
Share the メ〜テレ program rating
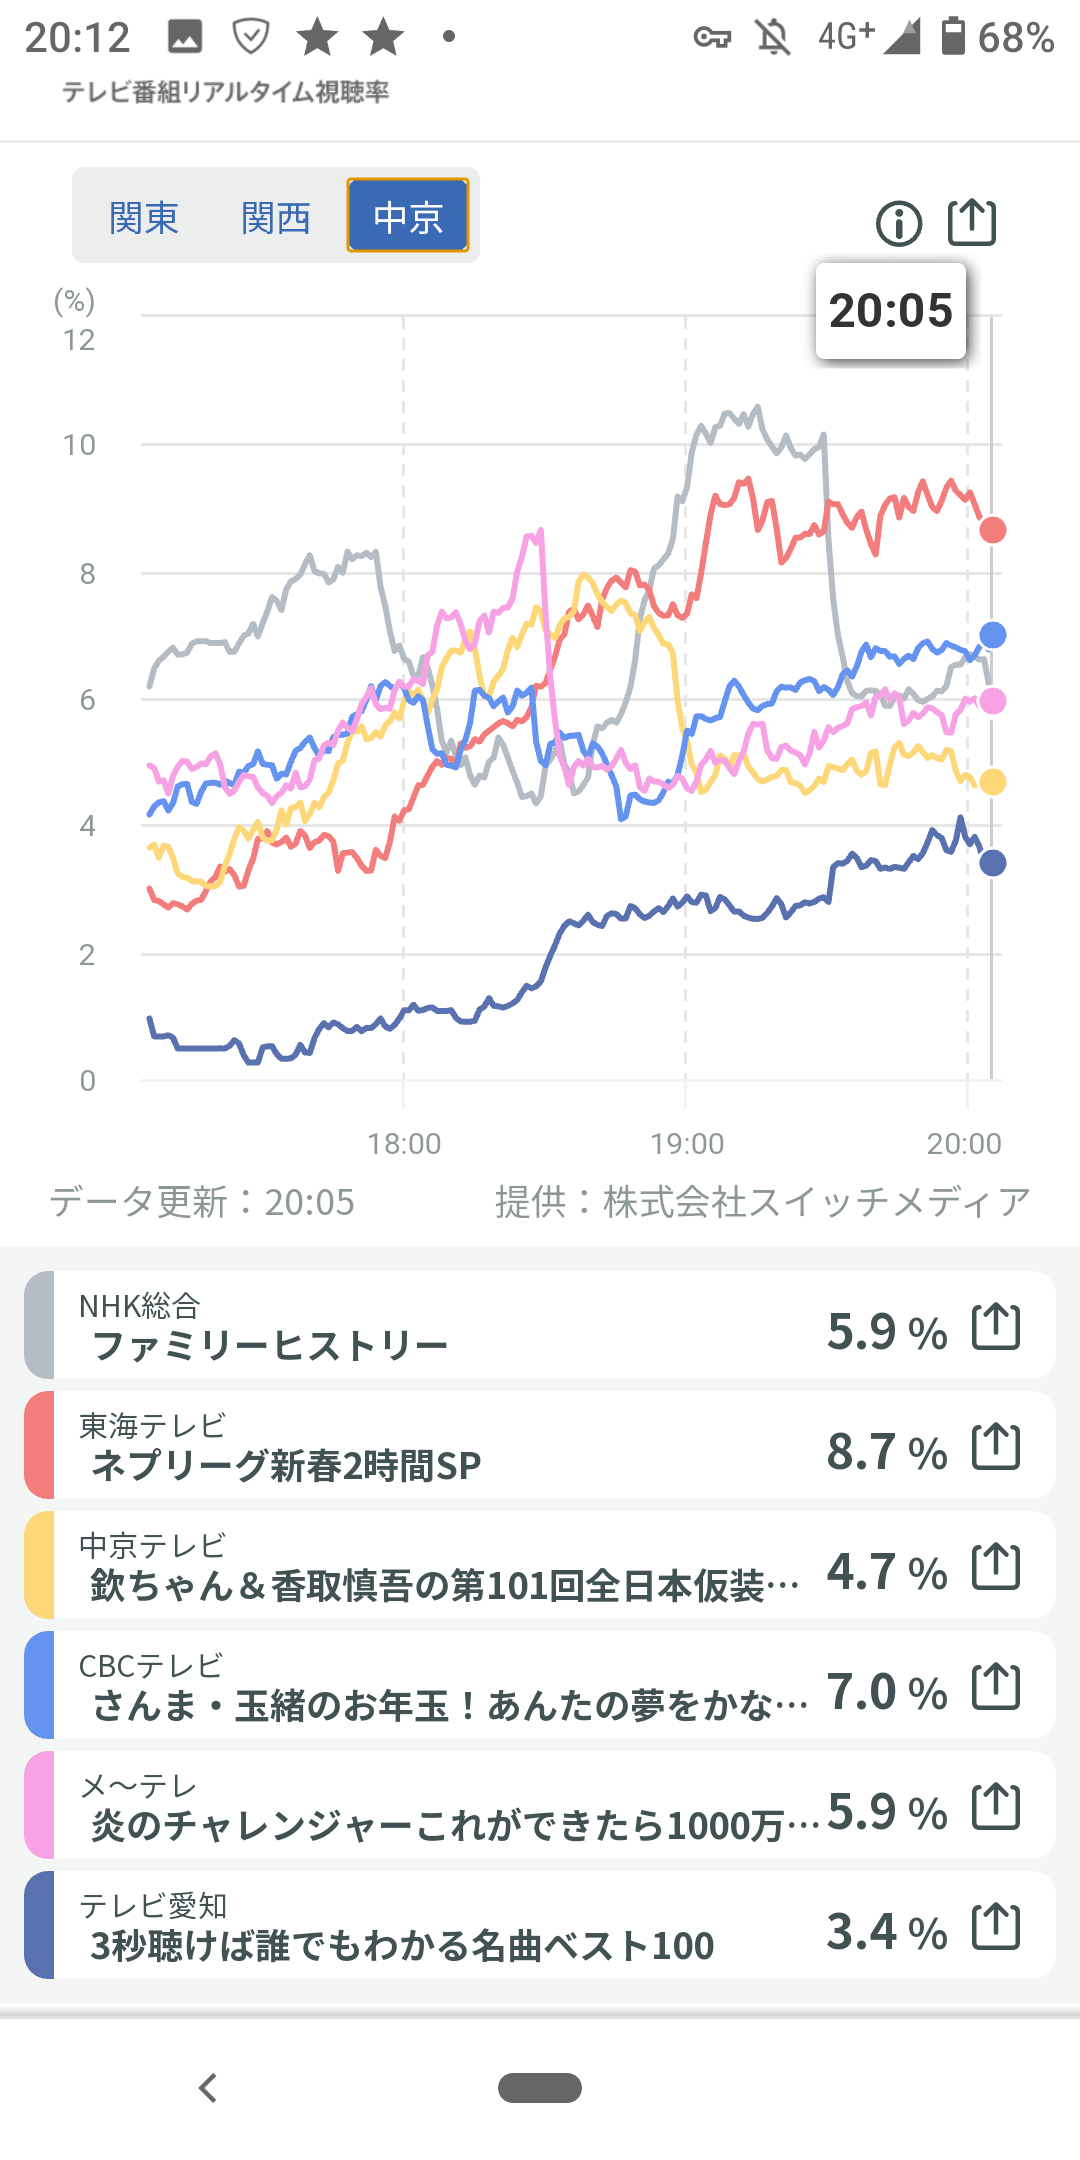996,1808
